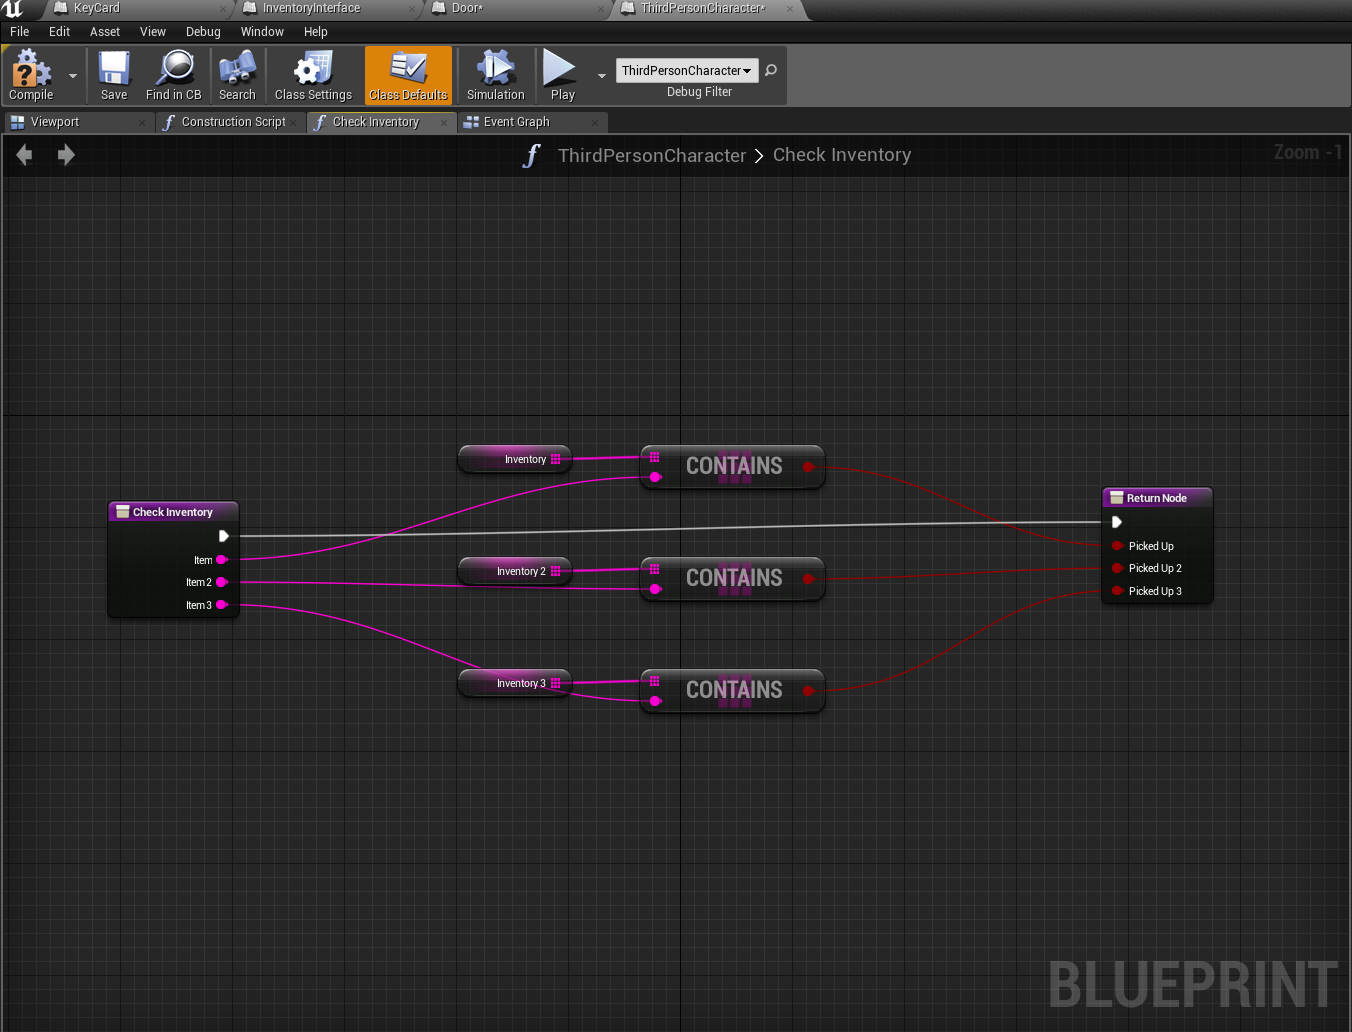
Task: Open the ThirdPersonCharacter debug filter dropdown
Action: coord(687,70)
